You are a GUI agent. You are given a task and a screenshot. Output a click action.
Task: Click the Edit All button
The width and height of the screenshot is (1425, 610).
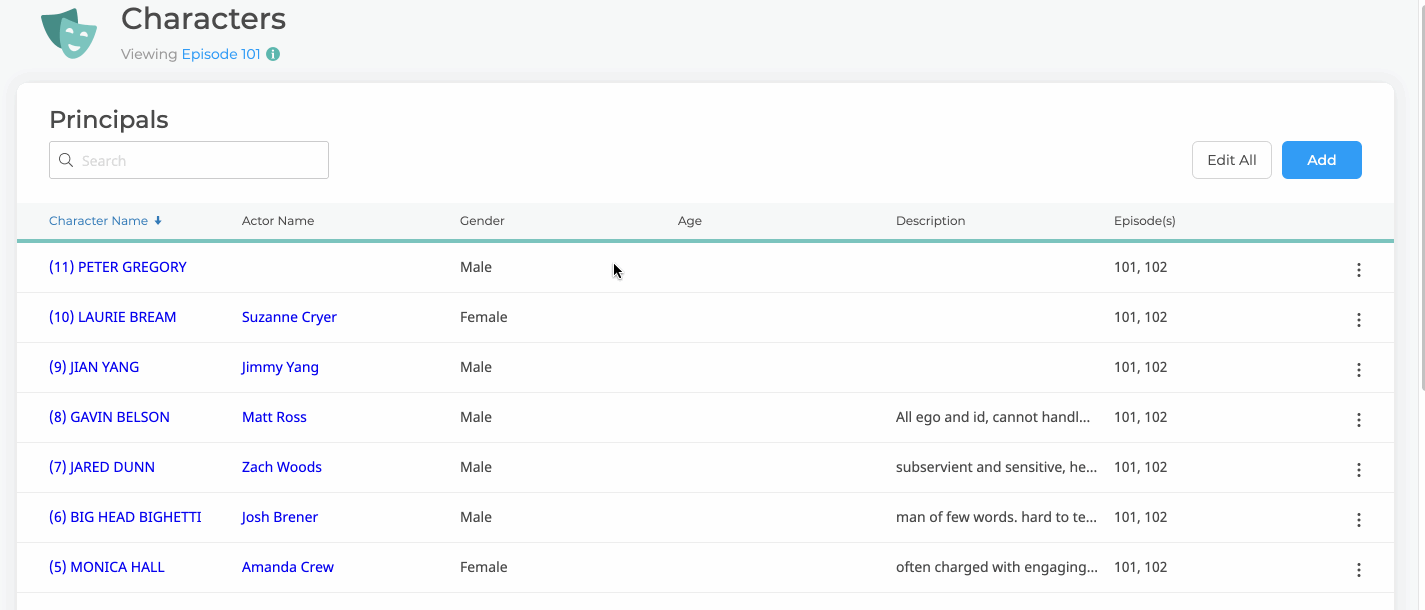pyautogui.click(x=1232, y=160)
